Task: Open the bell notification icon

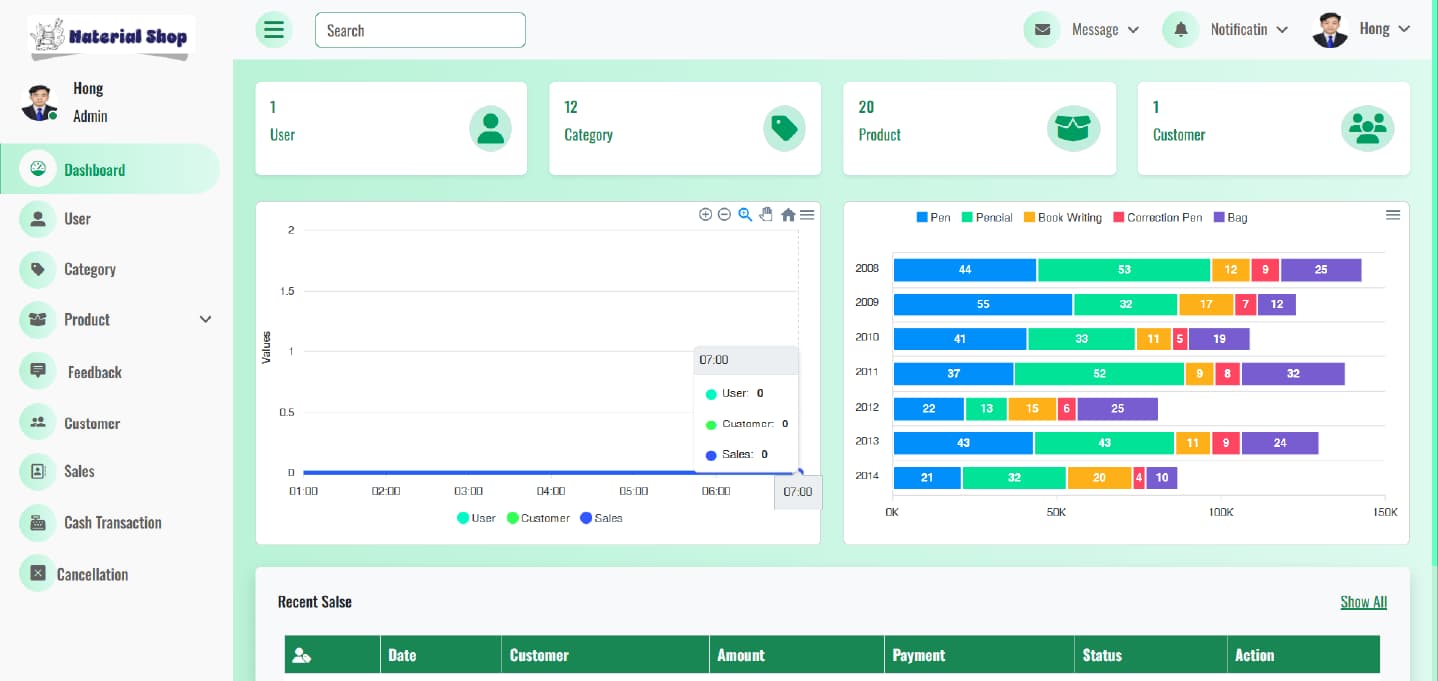Action: pyautogui.click(x=1180, y=30)
